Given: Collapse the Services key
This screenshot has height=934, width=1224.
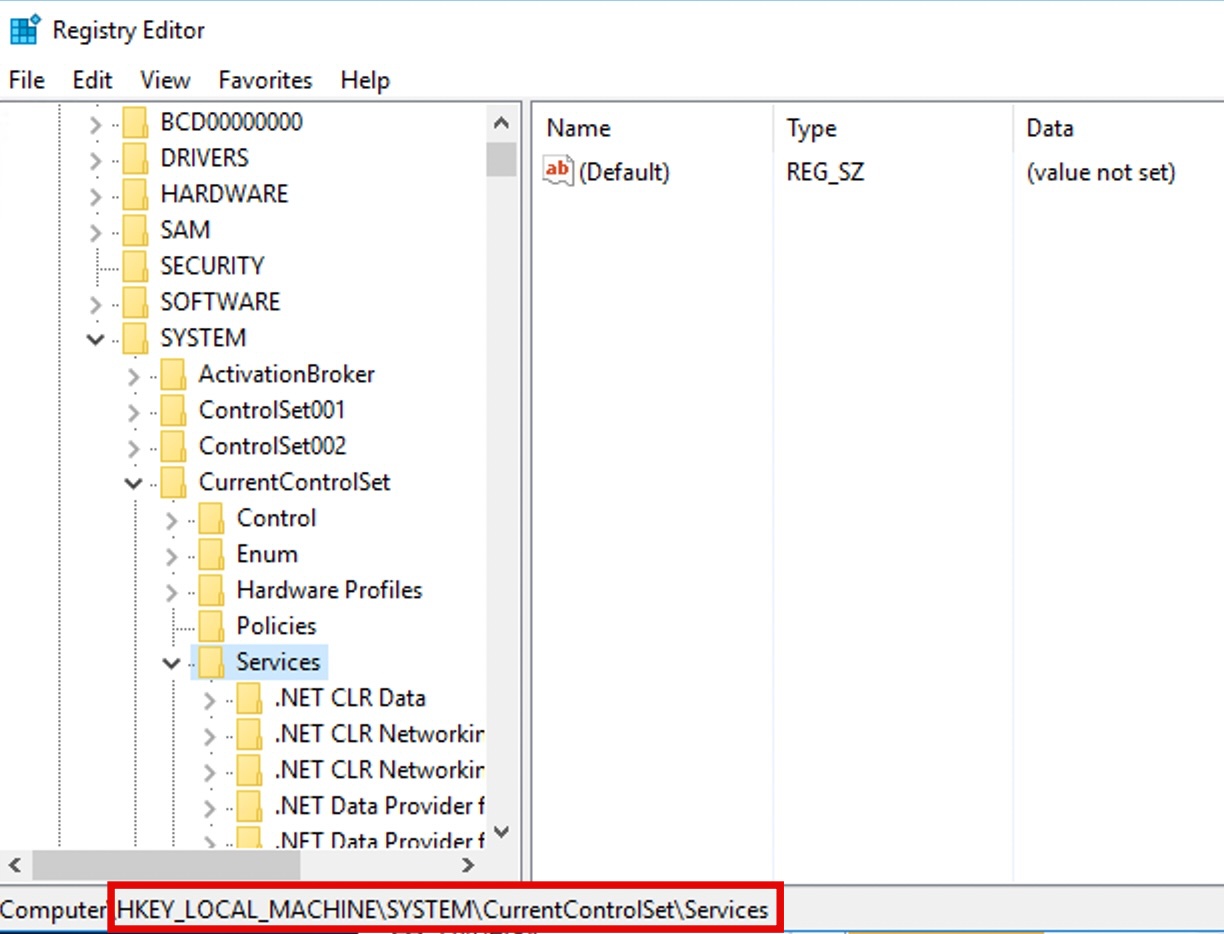Looking at the screenshot, I should coord(171,664).
